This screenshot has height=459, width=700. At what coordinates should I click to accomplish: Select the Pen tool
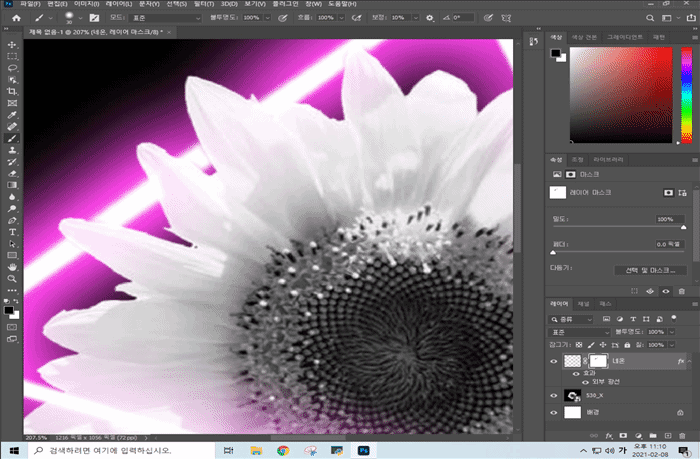coord(12,221)
